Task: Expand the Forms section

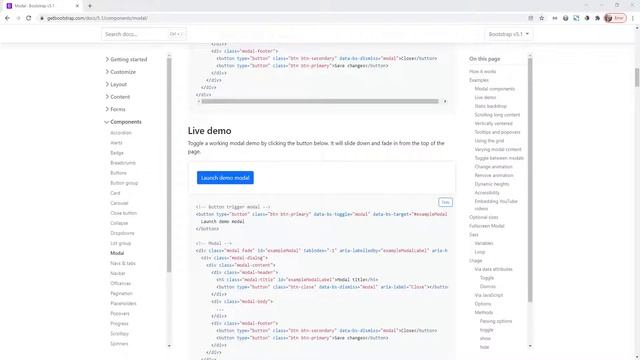Action: [116, 109]
